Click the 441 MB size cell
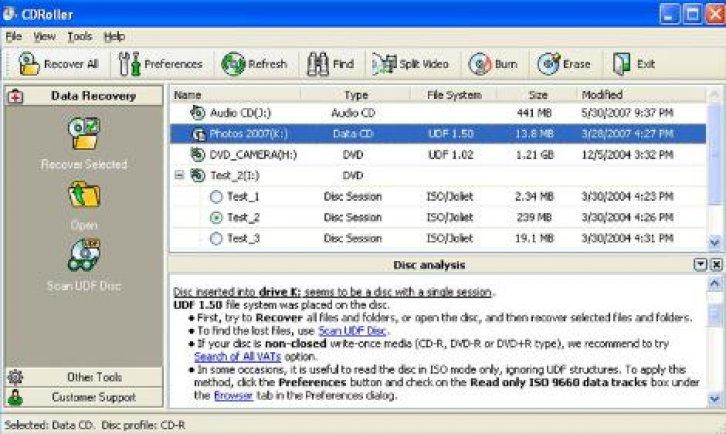 click(534, 113)
